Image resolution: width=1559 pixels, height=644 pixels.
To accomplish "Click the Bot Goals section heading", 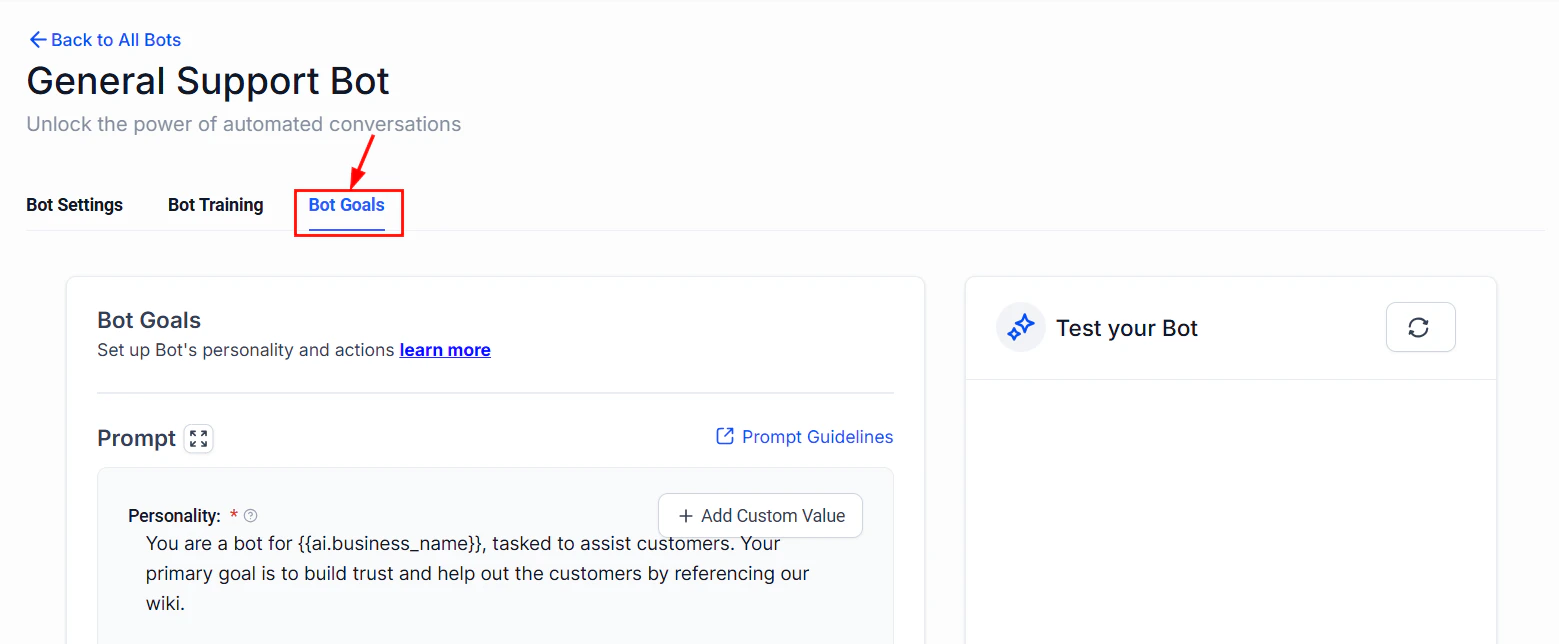I will (149, 320).
